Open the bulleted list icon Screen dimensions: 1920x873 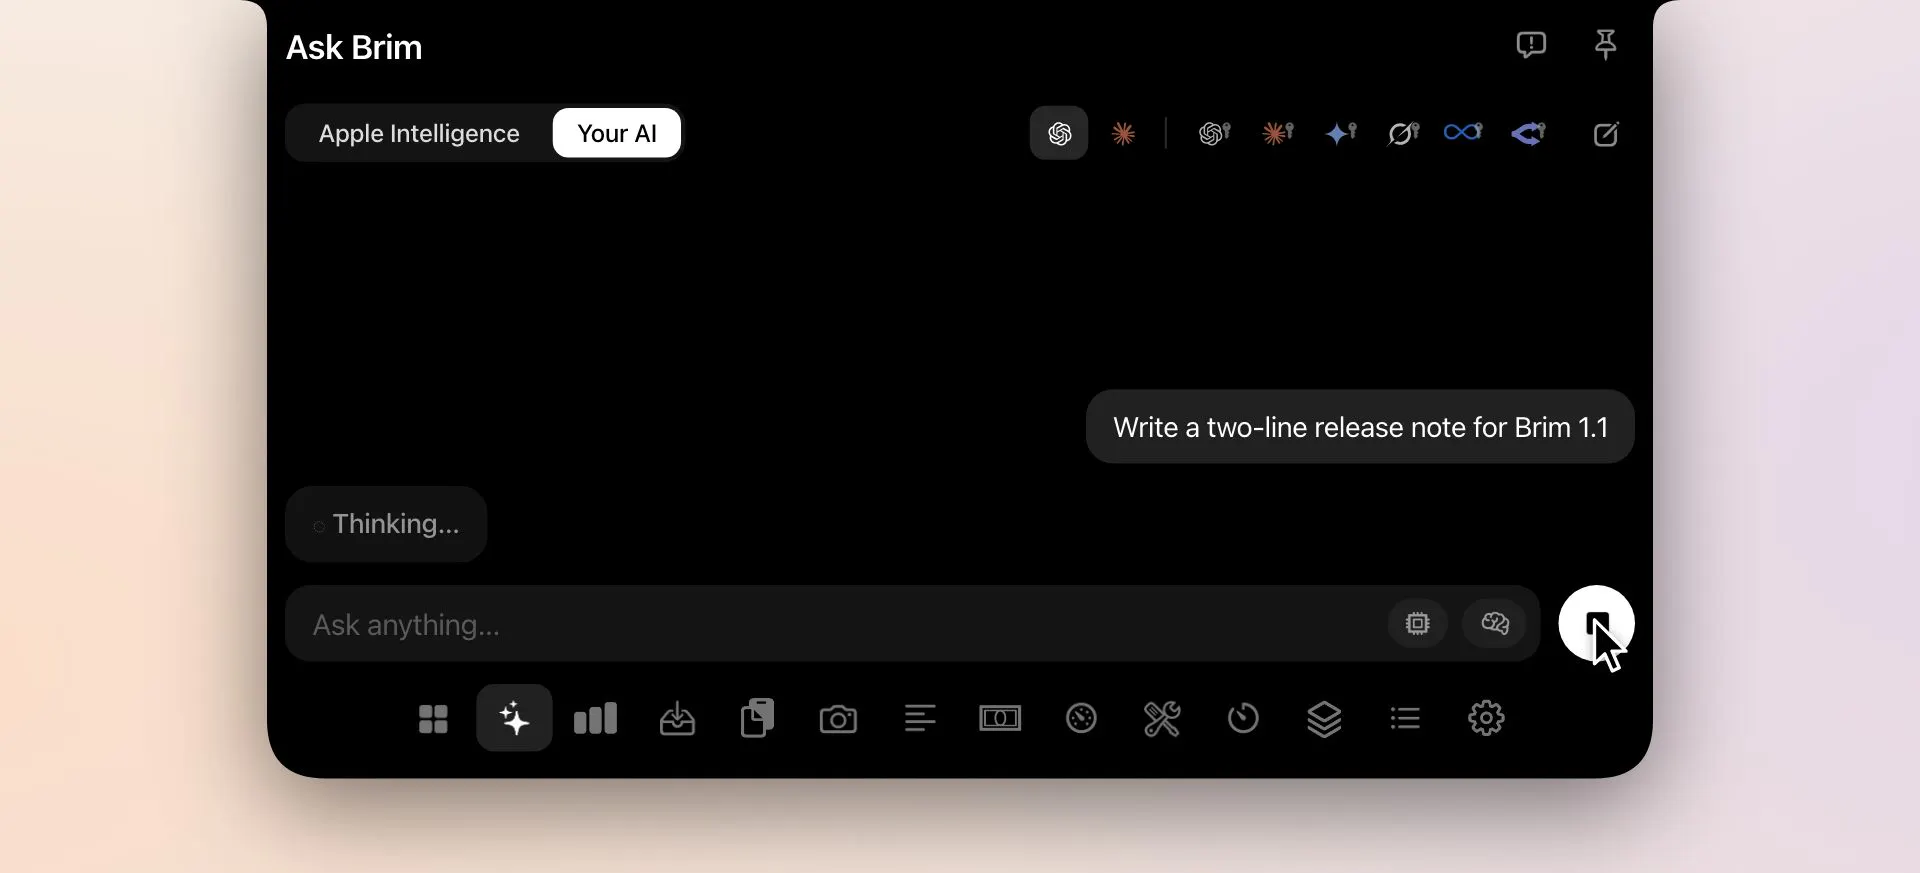coord(1405,718)
